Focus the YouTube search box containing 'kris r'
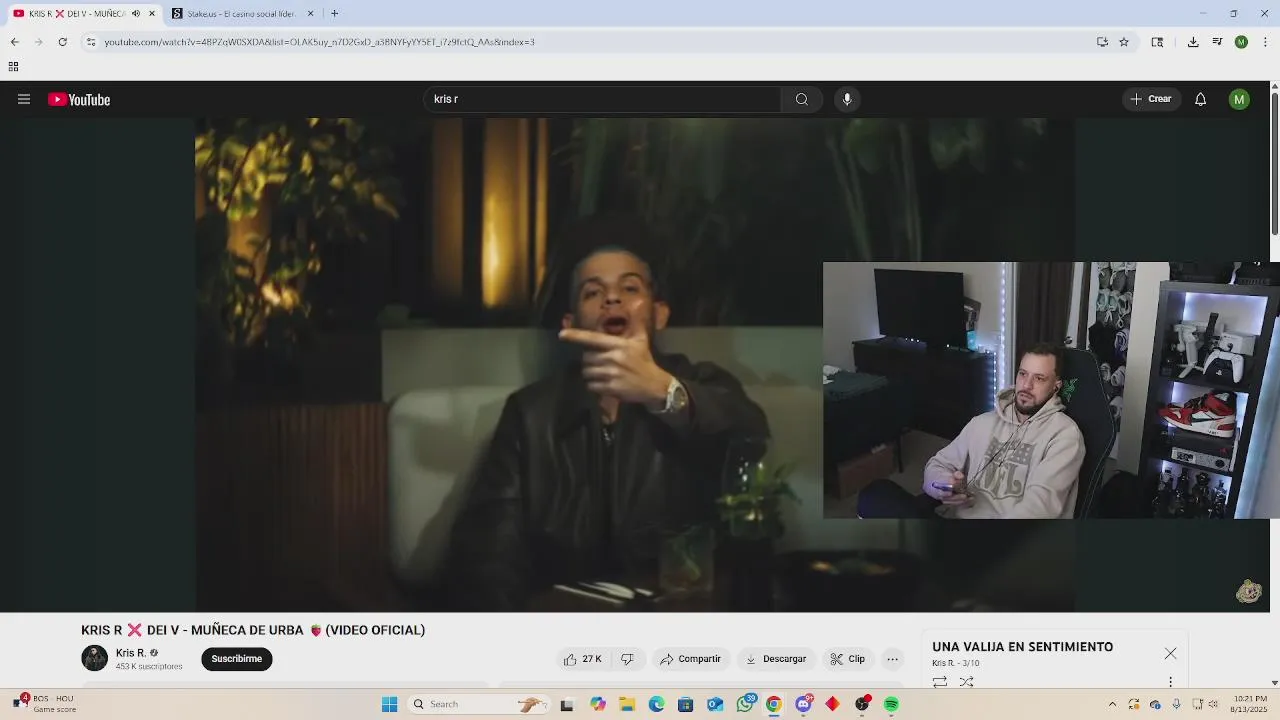Viewport: 1280px width, 720px height. [604, 99]
